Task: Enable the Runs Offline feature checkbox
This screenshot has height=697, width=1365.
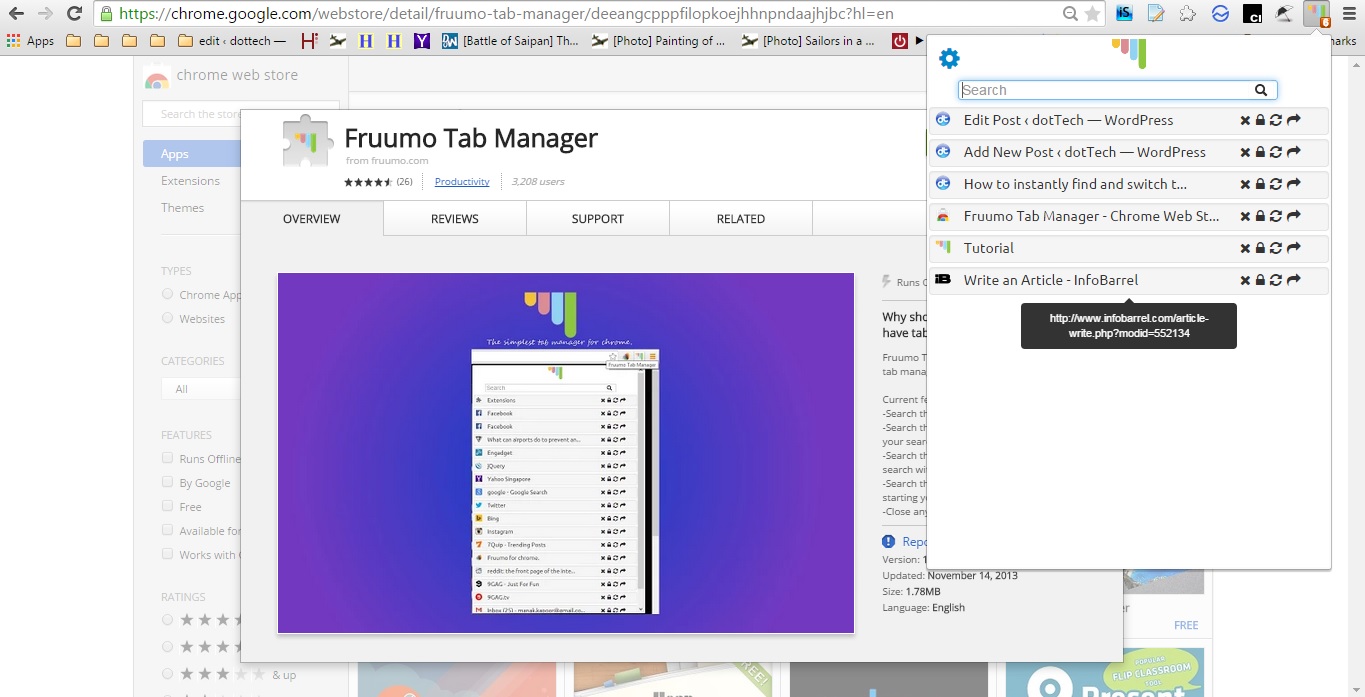Action: tap(167, 459)
